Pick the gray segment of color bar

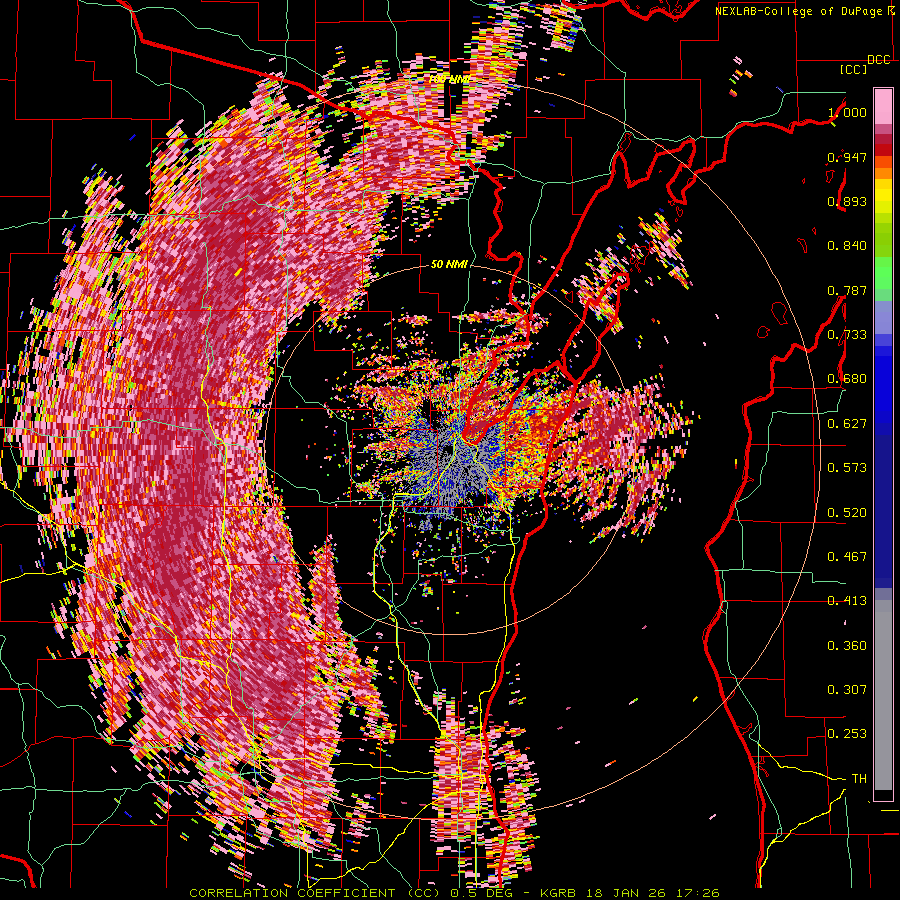tap(883, 695)
